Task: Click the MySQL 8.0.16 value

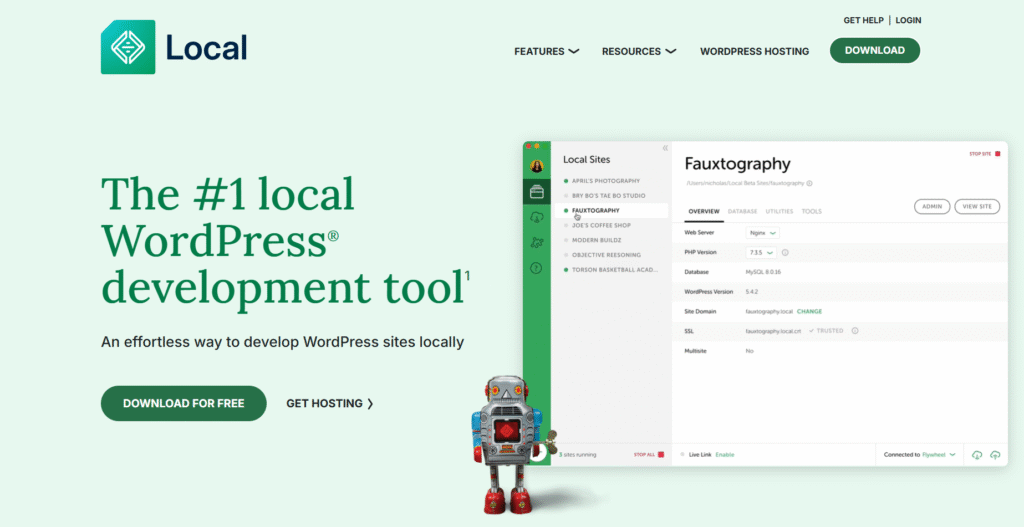Action: click(763, 272)
